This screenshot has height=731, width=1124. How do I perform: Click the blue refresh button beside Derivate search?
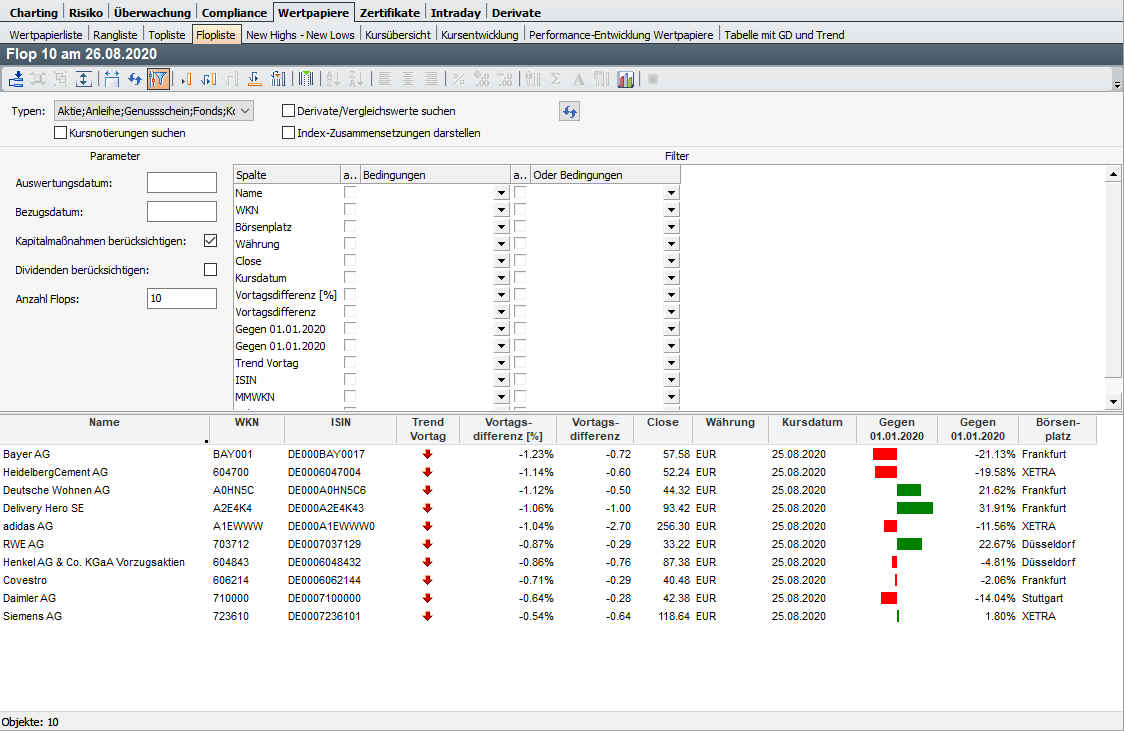pyautogui.click(x=569, y=111)
